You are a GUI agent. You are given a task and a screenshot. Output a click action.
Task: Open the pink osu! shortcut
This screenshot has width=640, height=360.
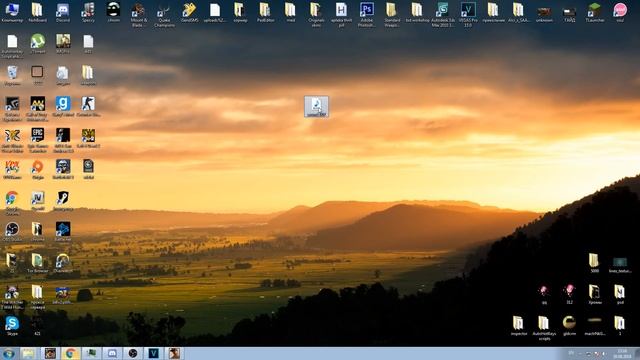pyautogui.click(x=620, y=12)
